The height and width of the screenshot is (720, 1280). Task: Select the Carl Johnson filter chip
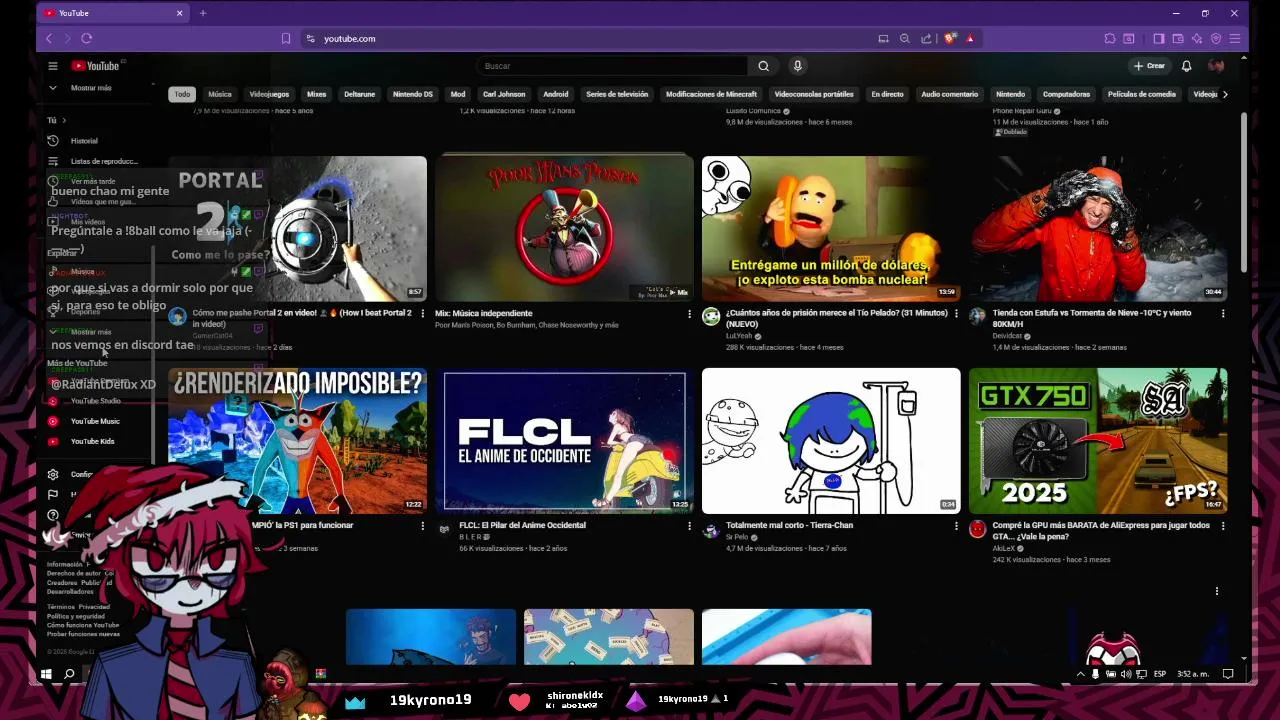pyautogui.click(x=504, y=94)
